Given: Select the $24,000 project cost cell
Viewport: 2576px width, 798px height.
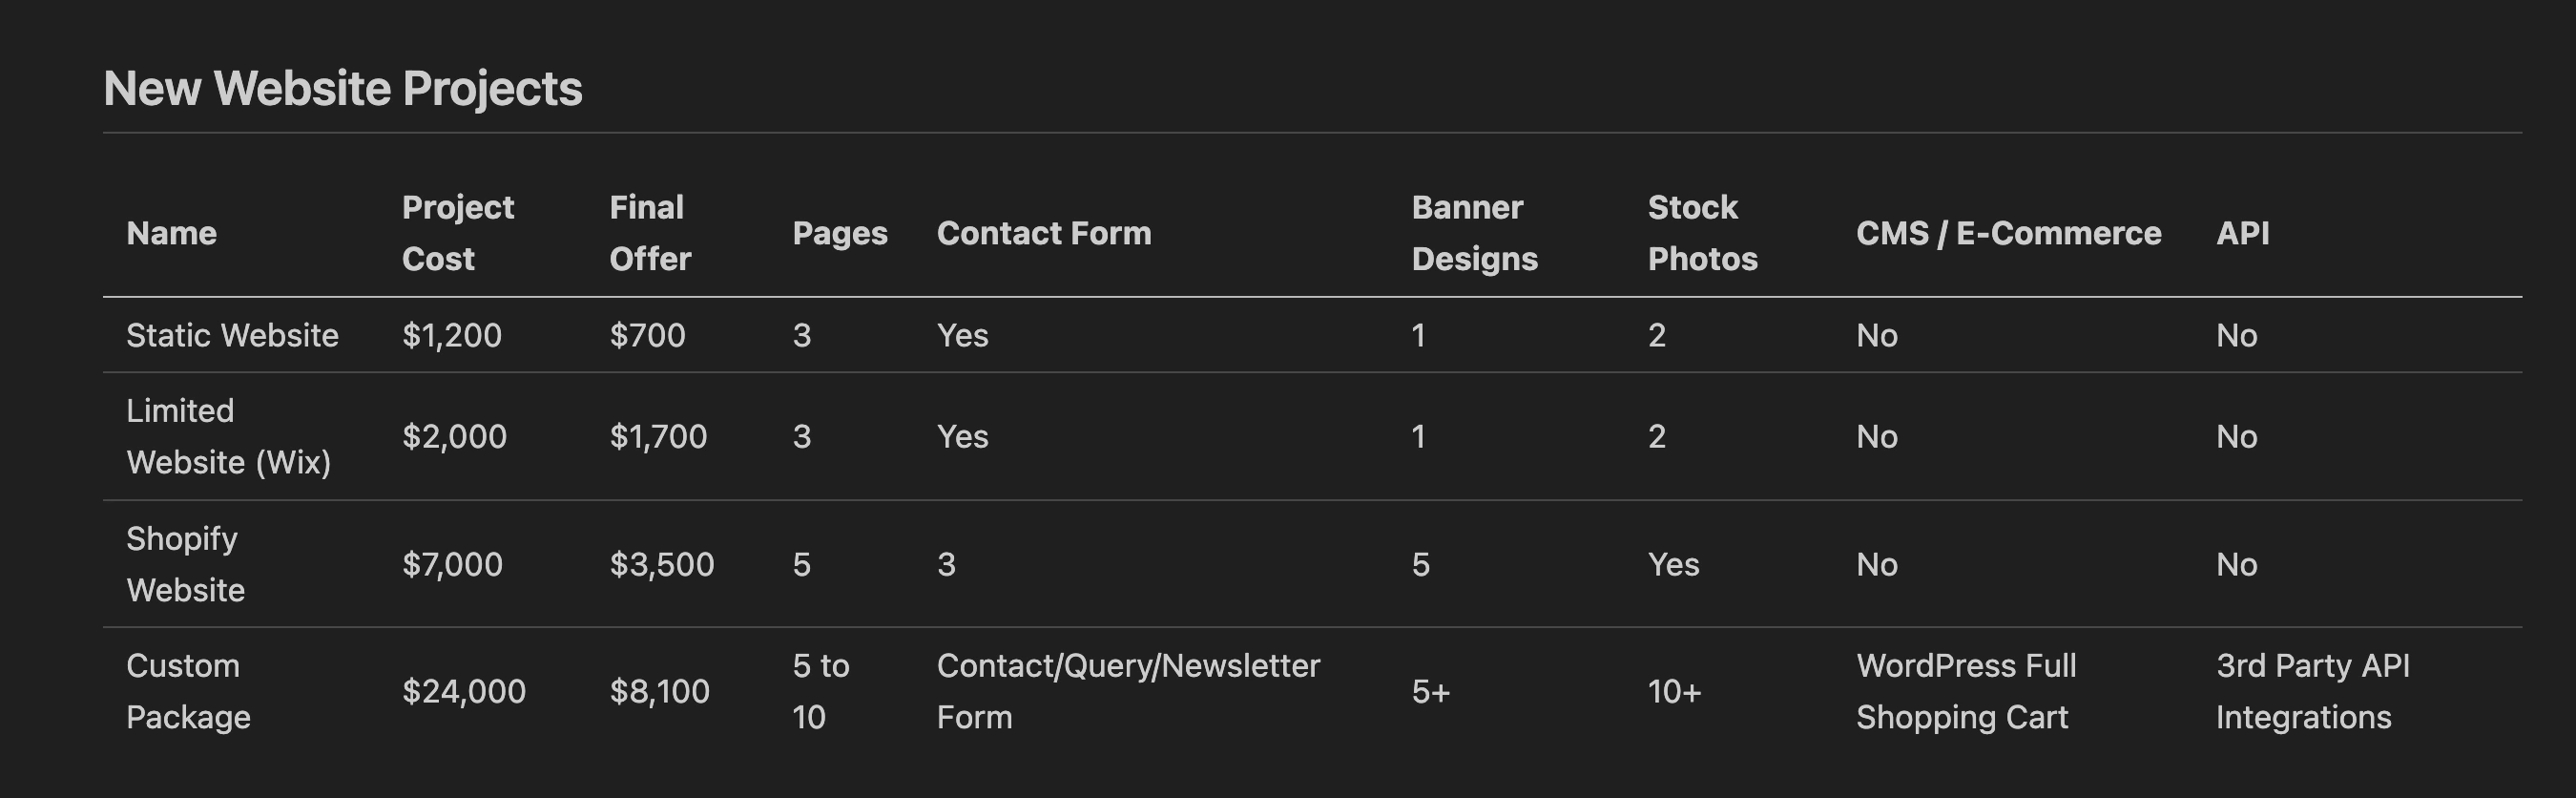Looking at the screenshot, I should coord(463,691).
